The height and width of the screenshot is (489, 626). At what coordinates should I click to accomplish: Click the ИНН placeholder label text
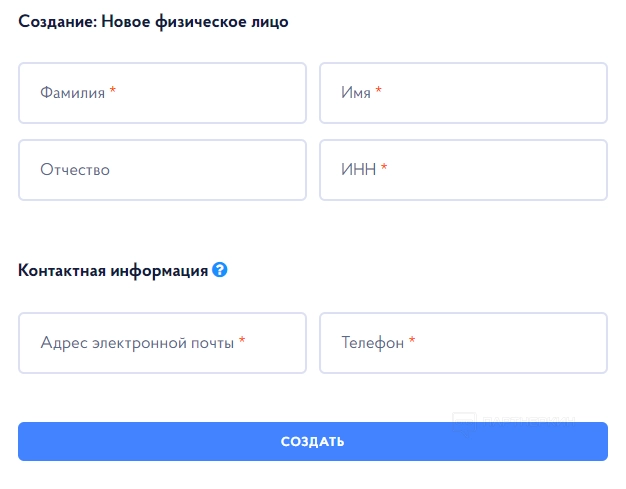(359, 170)
